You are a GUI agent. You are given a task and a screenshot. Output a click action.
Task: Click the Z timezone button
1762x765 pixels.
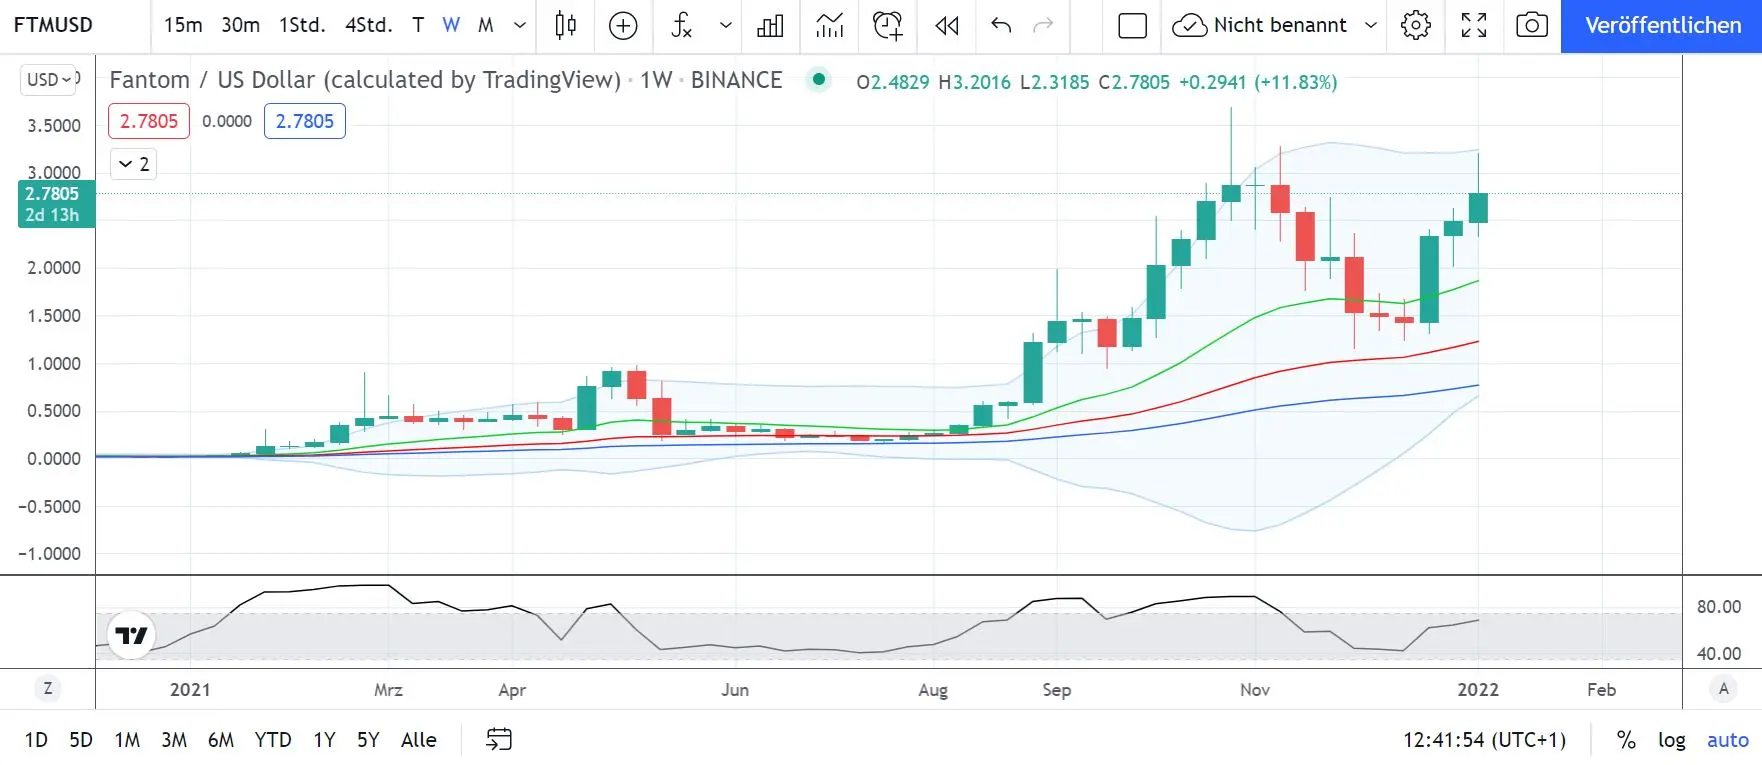tap(47, 689)
